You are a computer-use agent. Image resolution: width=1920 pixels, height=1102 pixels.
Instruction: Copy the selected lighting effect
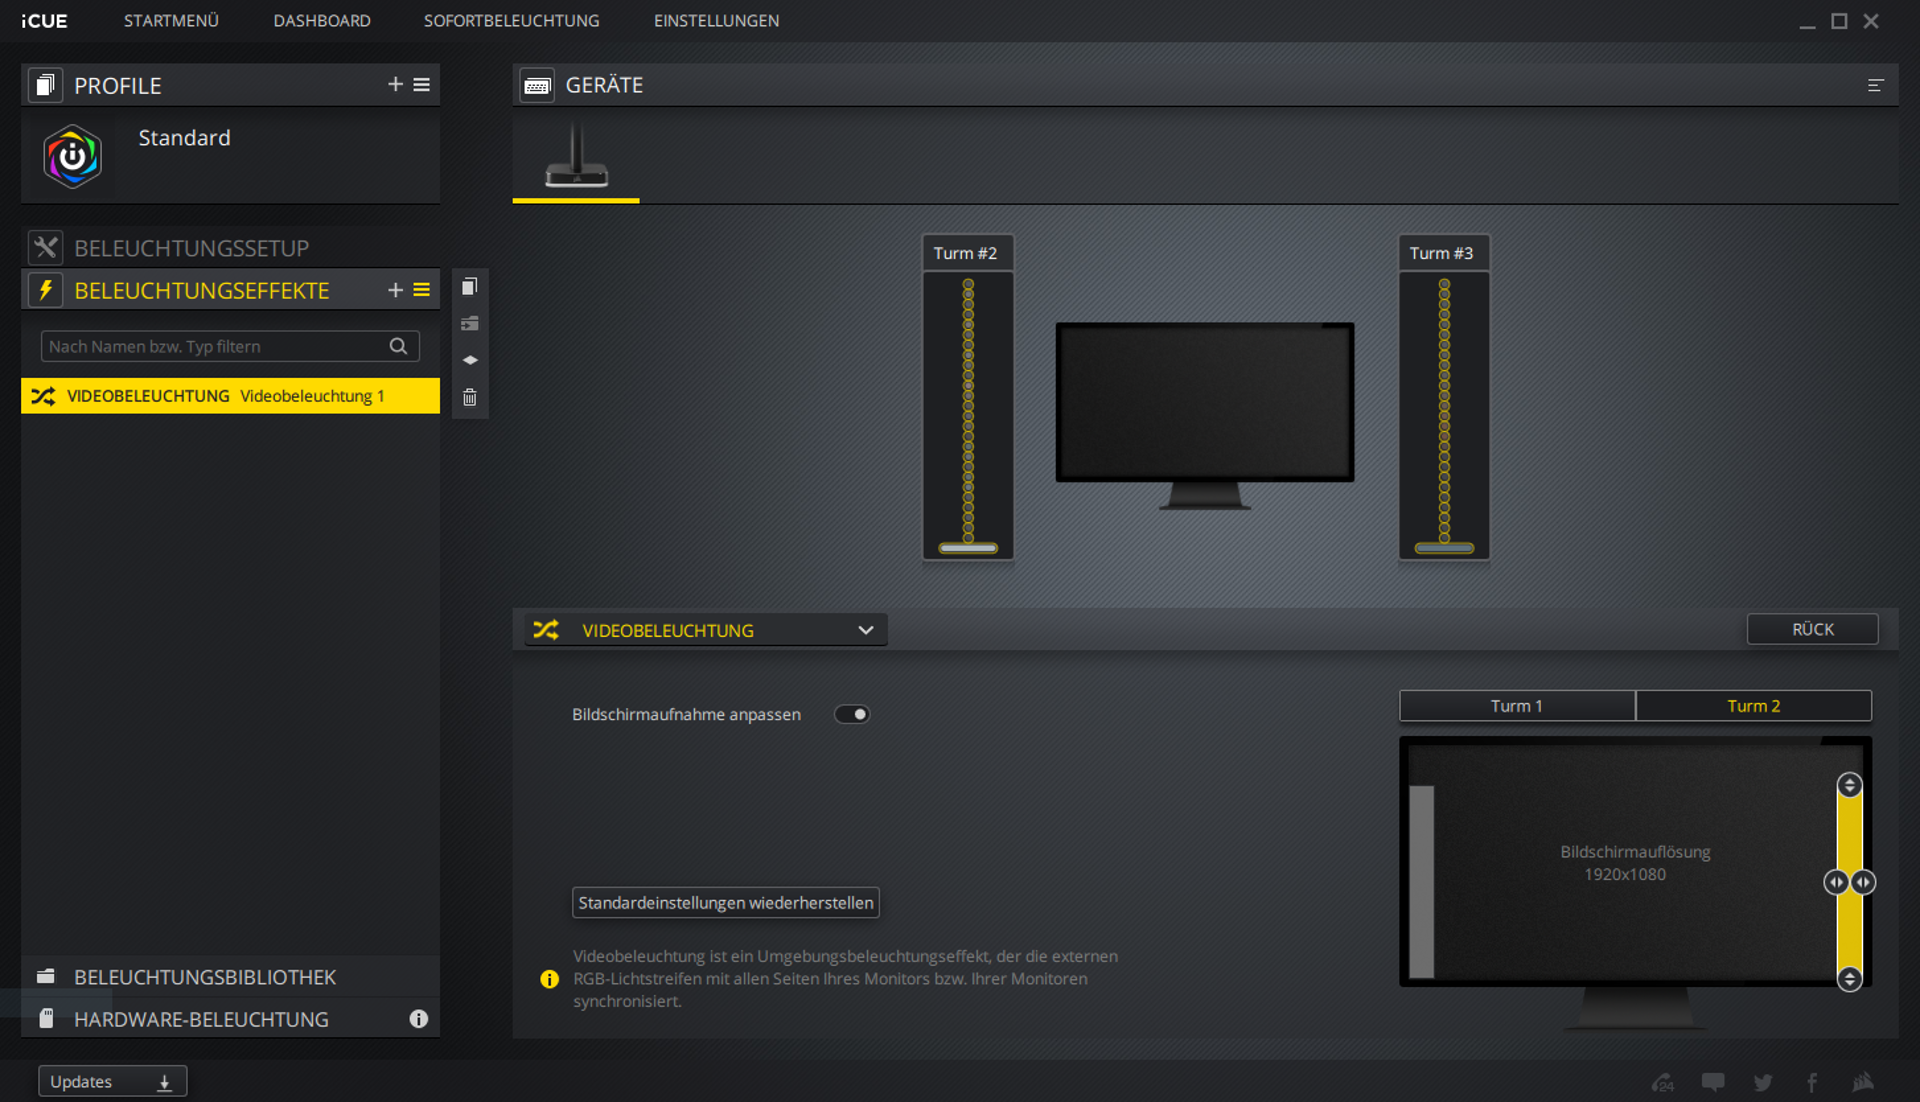click(469, 286)
